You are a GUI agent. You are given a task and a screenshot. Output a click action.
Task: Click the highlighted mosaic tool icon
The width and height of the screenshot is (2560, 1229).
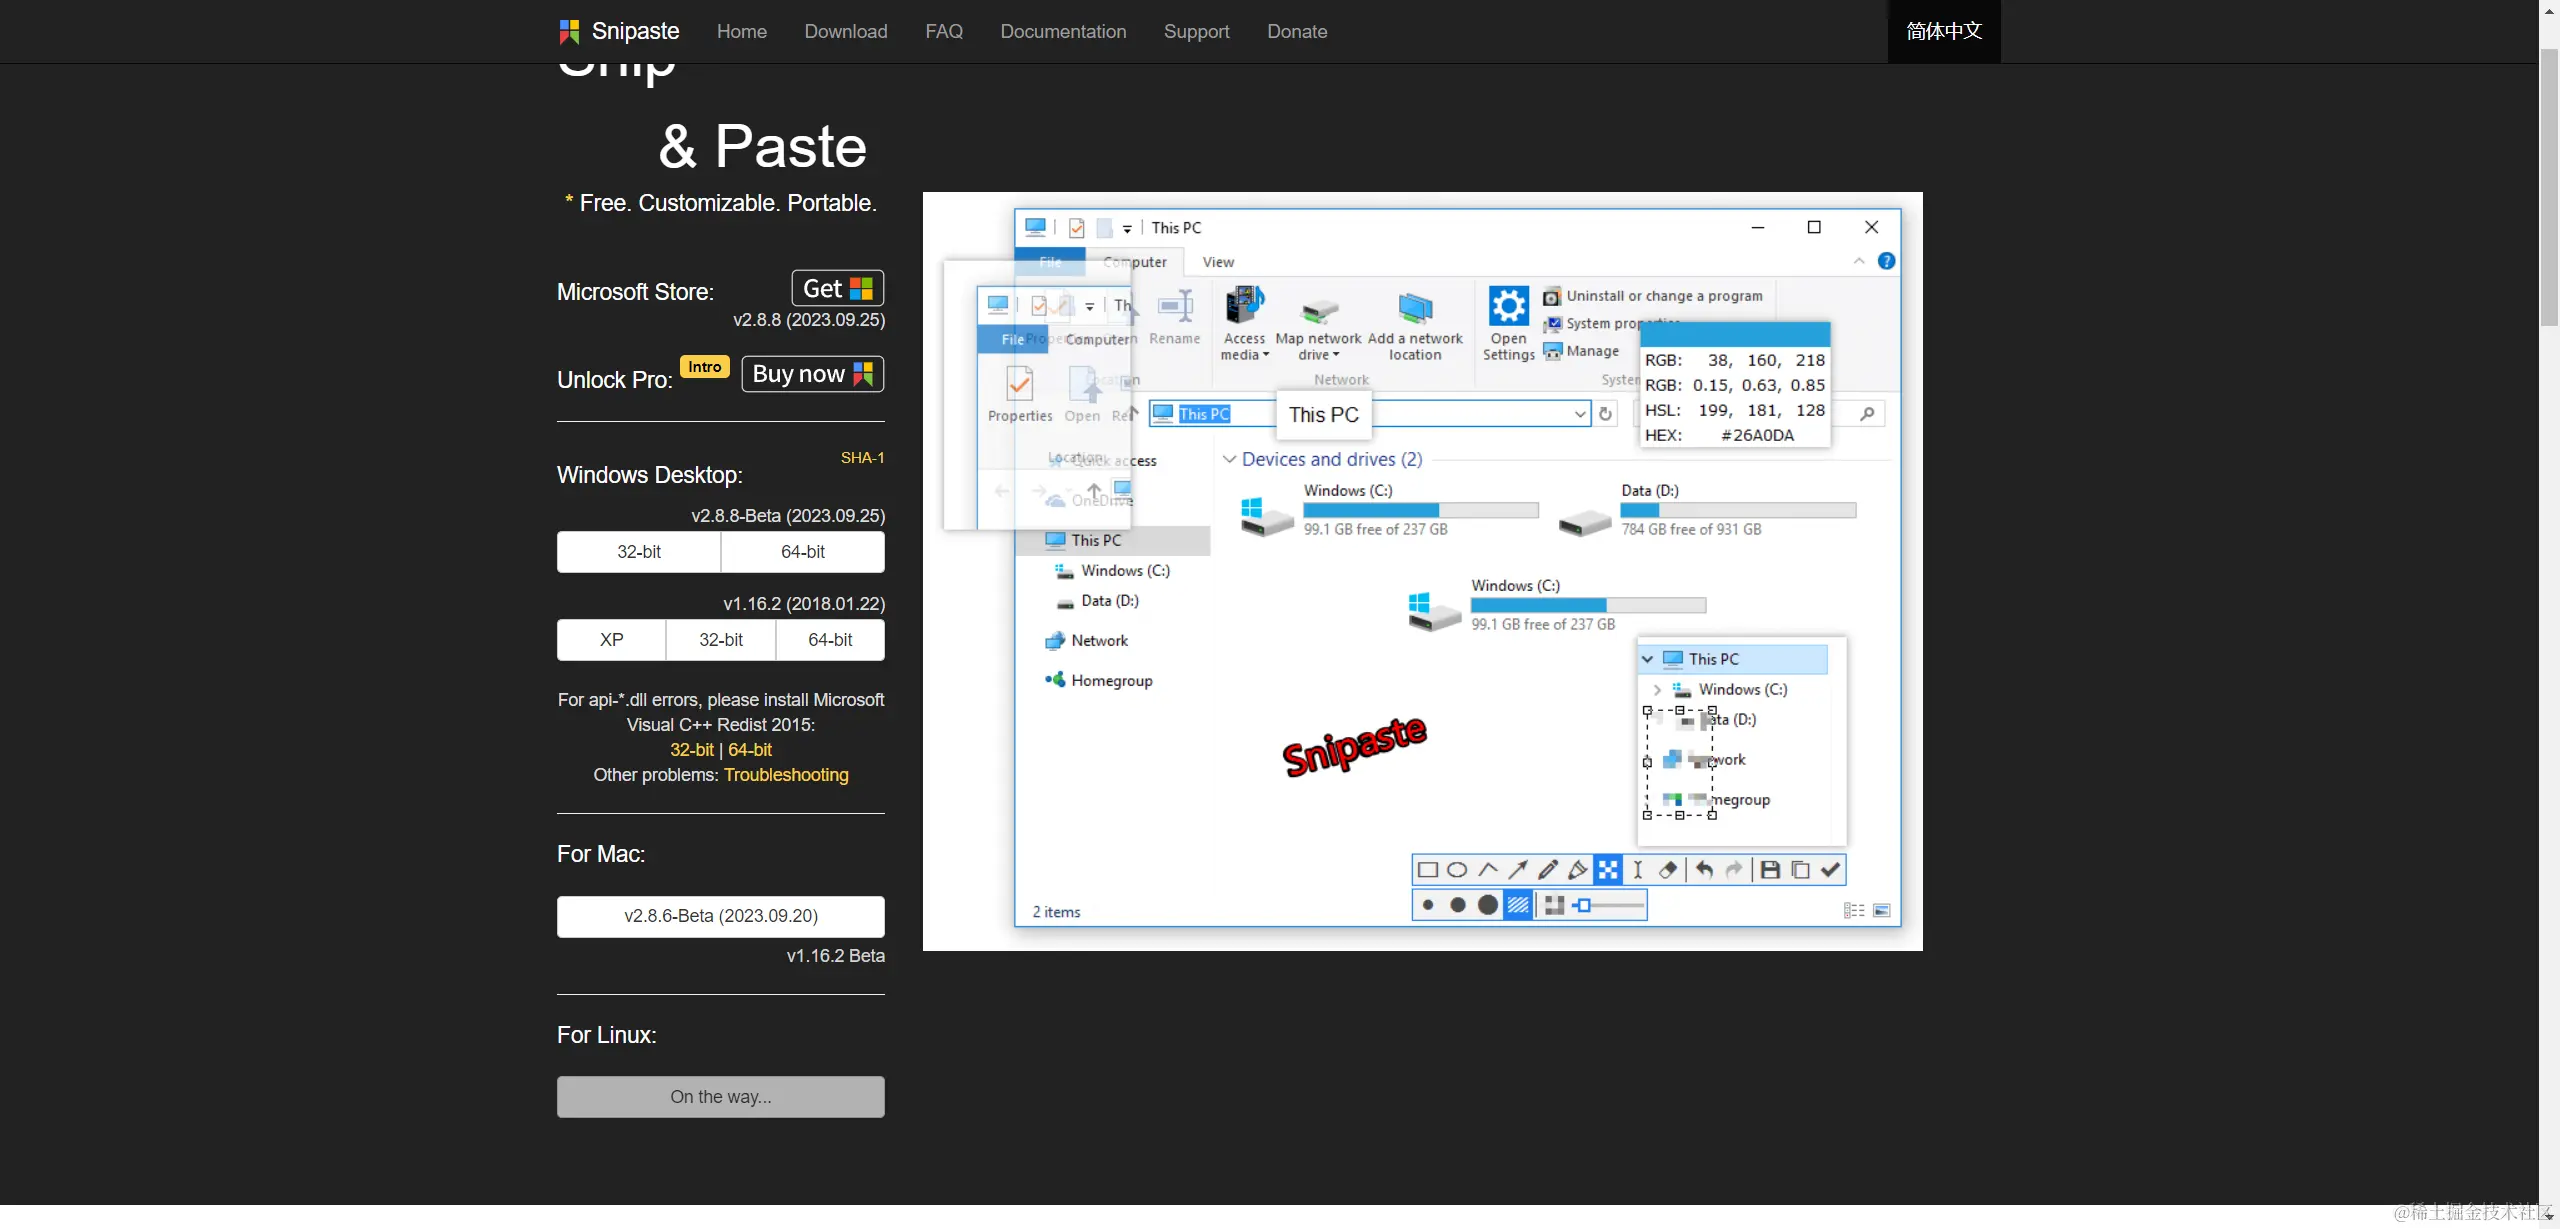tap(1608, 870)
